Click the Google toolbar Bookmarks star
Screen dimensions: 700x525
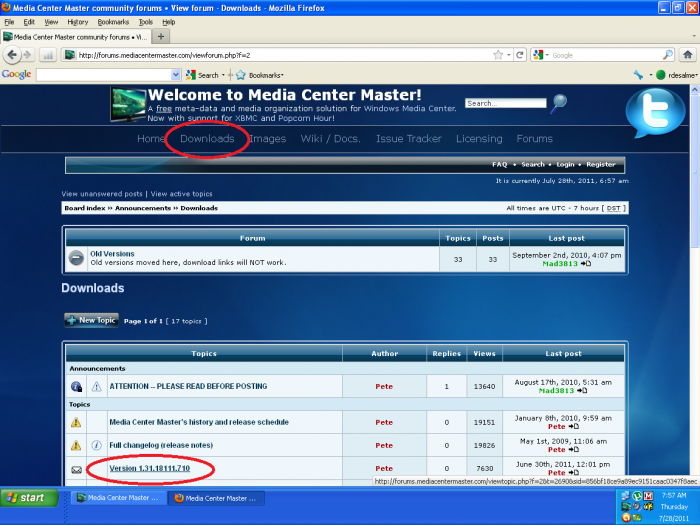point(241,75)
